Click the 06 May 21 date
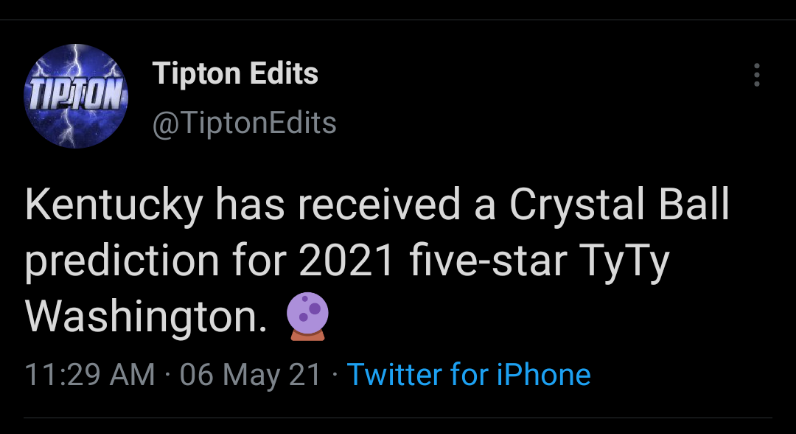This screenshot has width=796, height=434. pos(250,375)
